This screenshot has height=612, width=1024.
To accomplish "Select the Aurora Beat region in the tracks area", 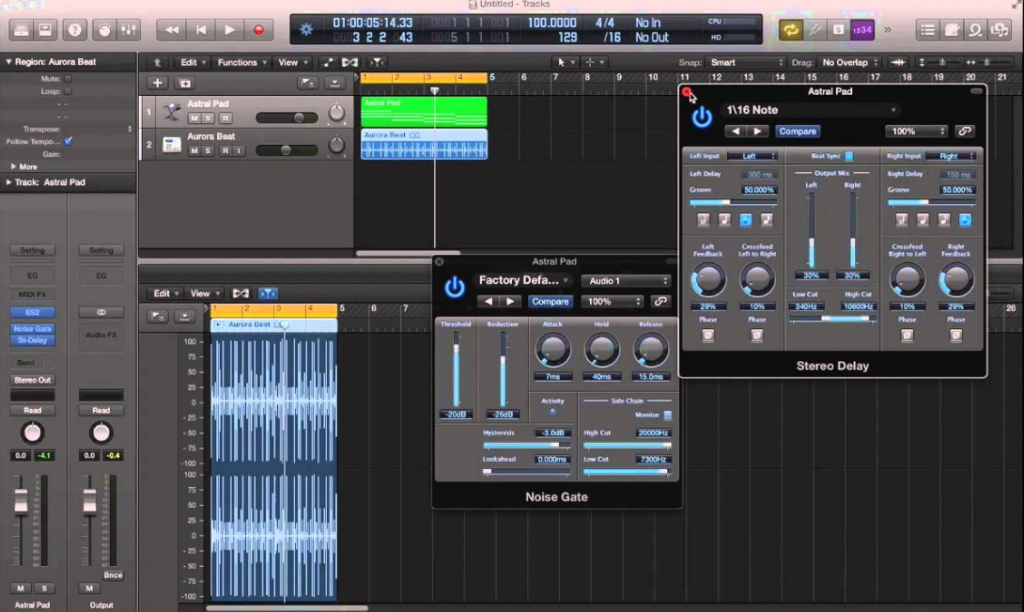I will point(424,147).
